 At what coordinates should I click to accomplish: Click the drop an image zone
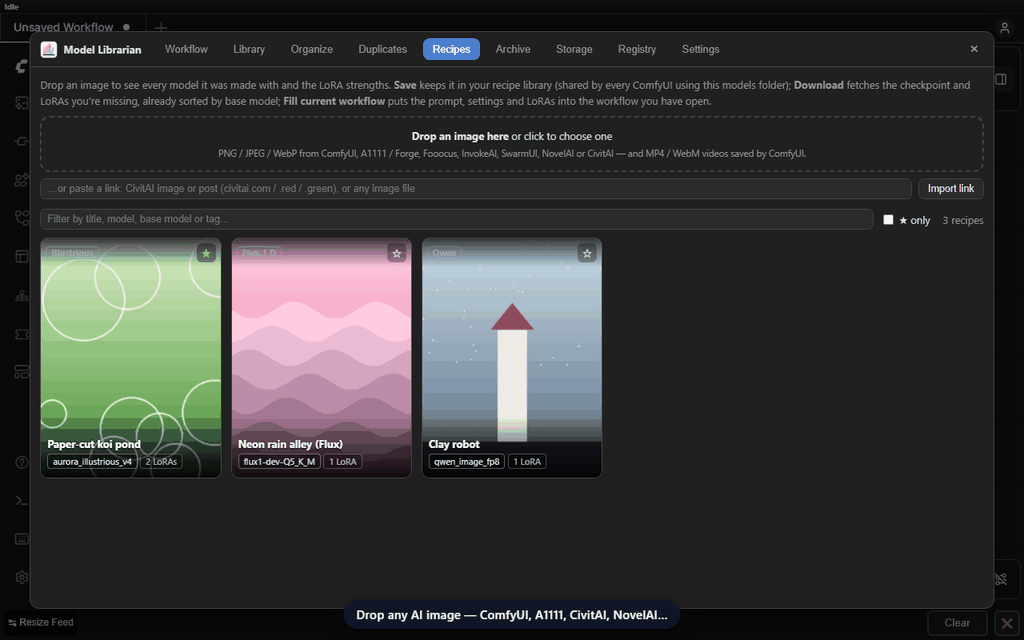point(511,144)
